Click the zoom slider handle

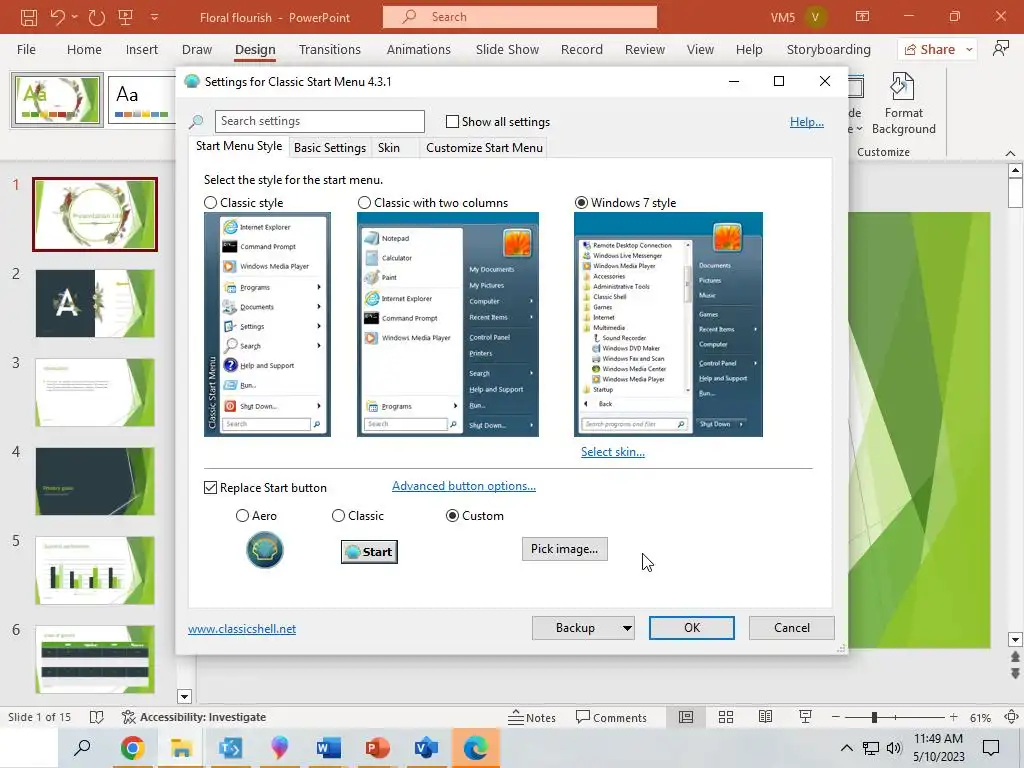pyautogui.click(x=874, y=717)
